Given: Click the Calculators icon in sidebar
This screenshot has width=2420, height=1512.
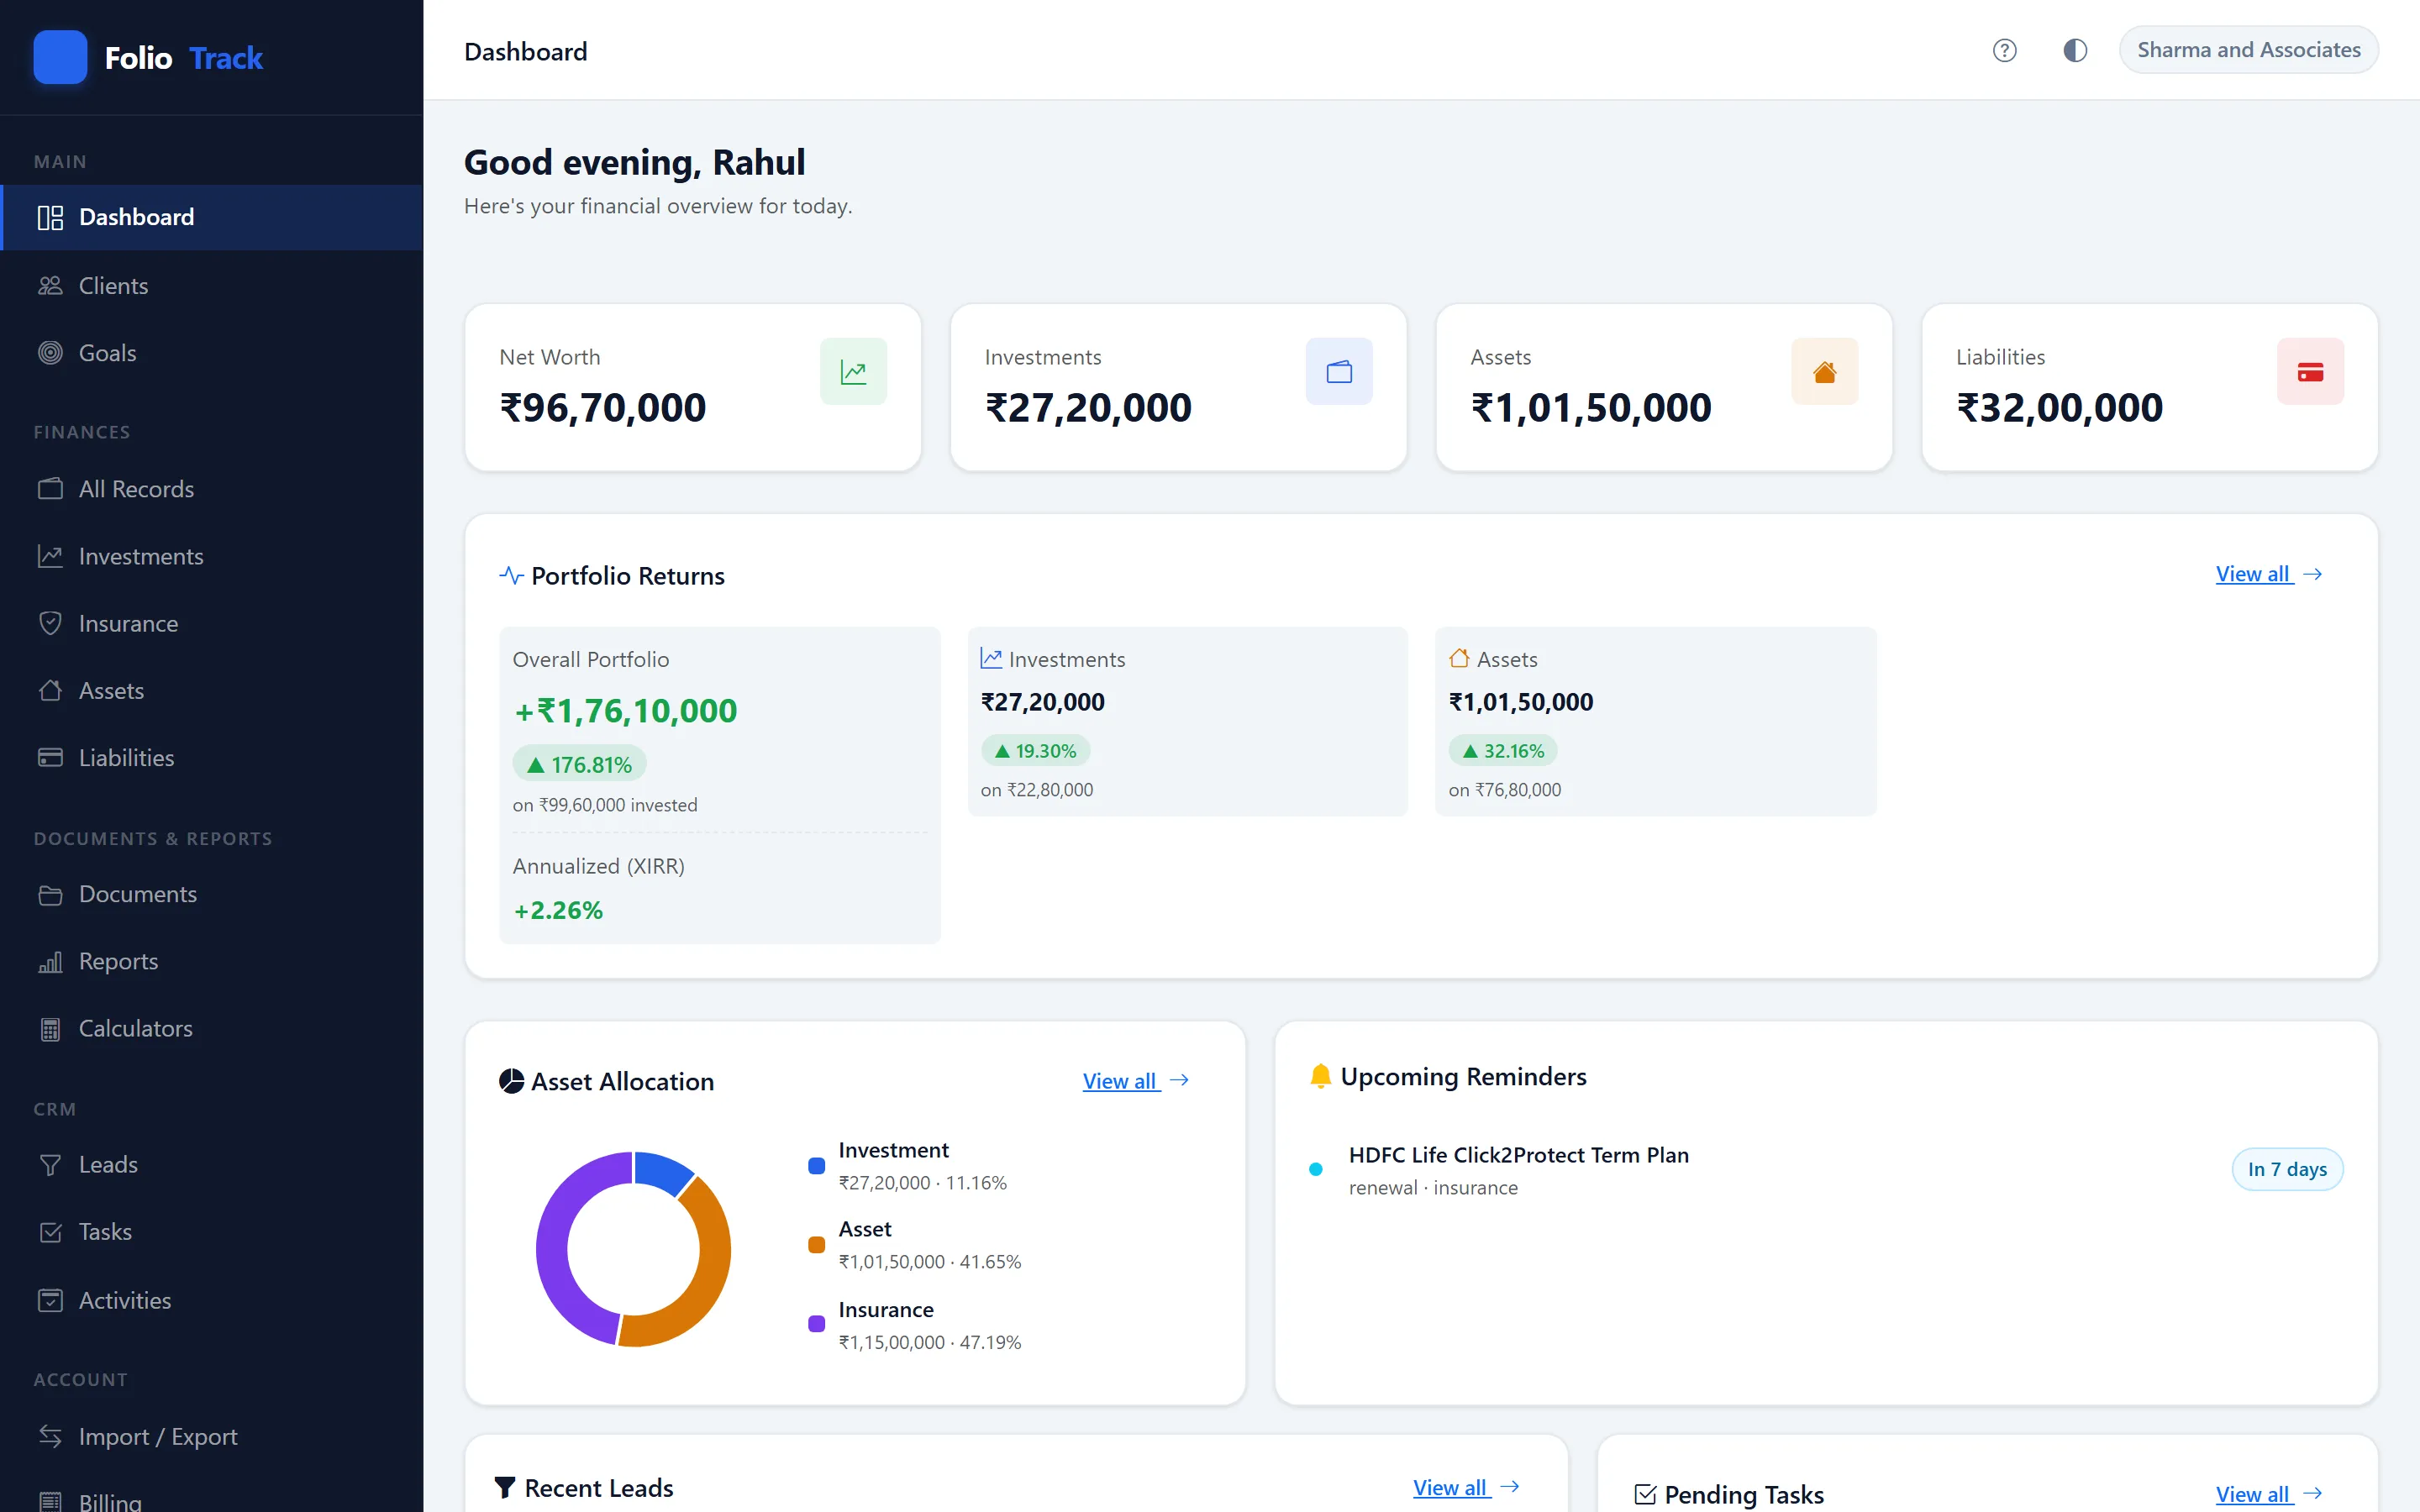Looking at the screenshot, I should pos(50,1029).
